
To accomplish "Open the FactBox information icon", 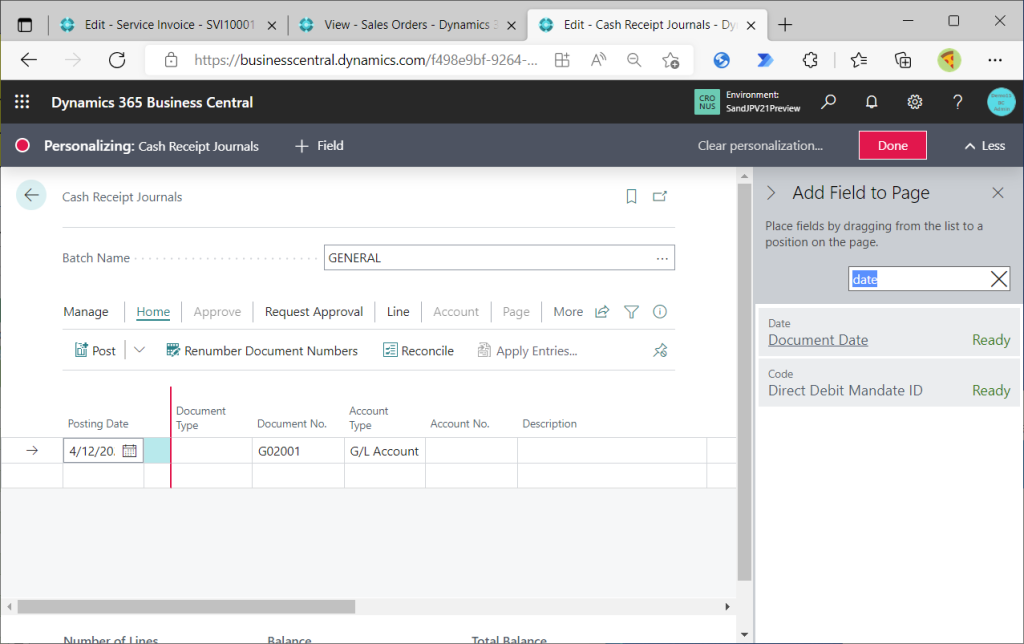I will [660, 312].
